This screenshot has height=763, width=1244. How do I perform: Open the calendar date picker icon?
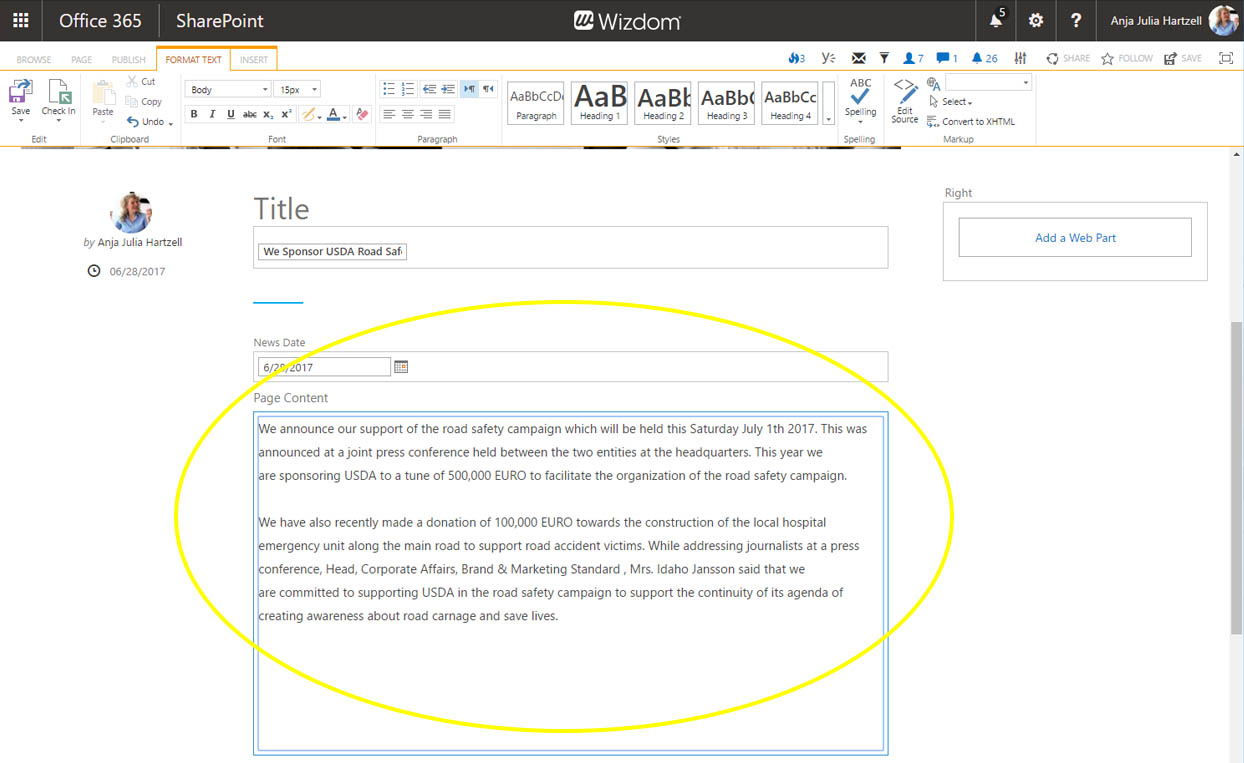401,367
